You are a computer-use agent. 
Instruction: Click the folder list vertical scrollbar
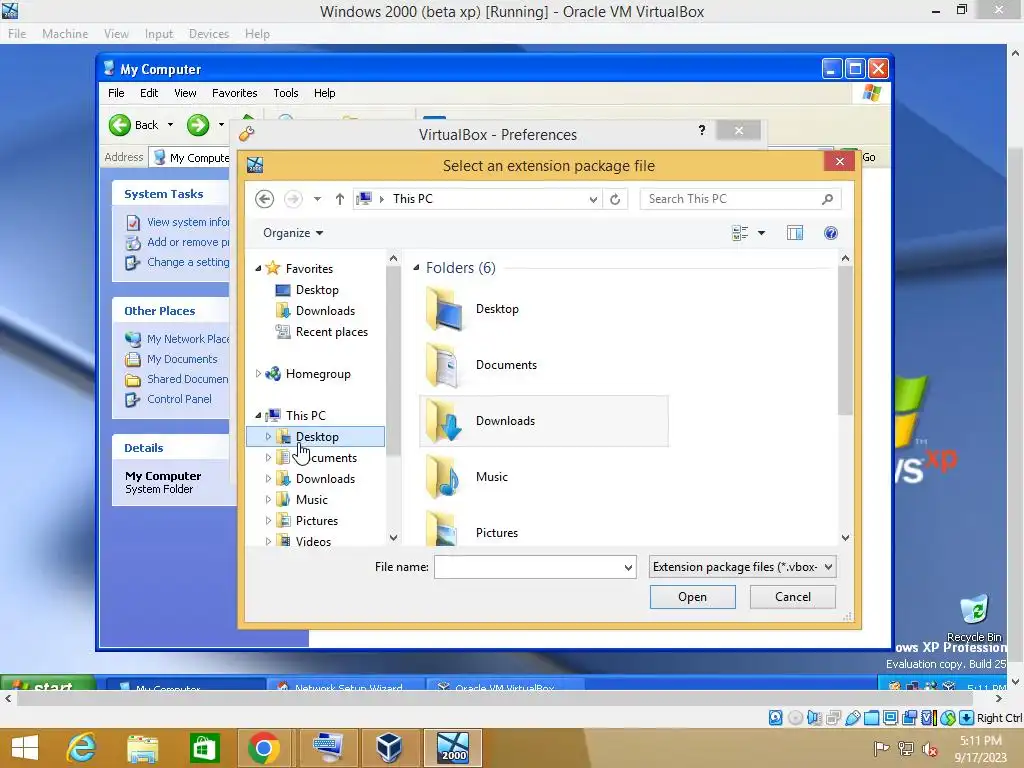(845, 340)
